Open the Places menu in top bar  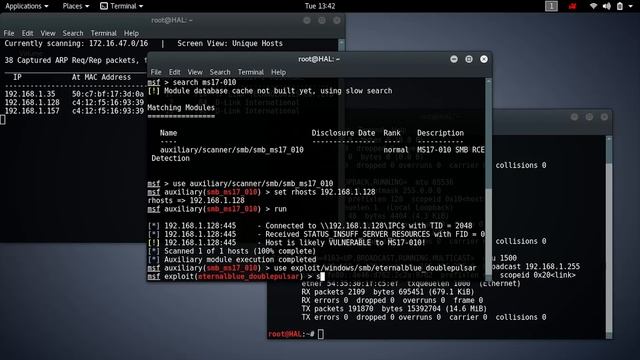click(x=76, y=6)
